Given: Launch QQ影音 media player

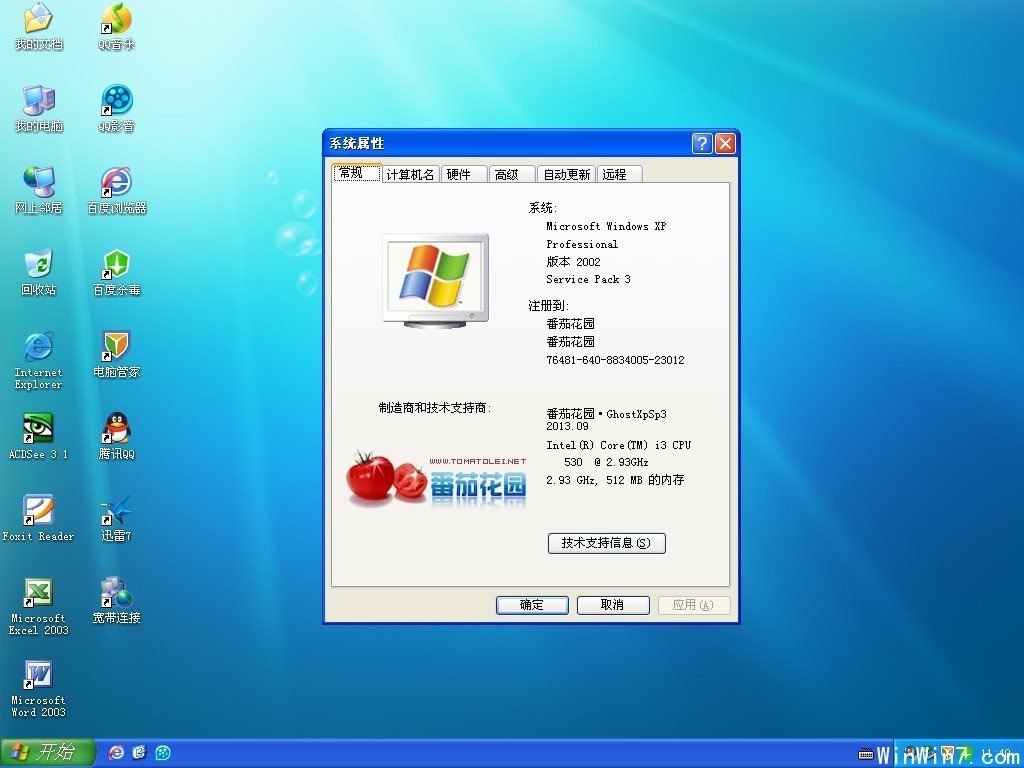Looking at the screenshot, I should pyautogui.click(x=115, y=100).
